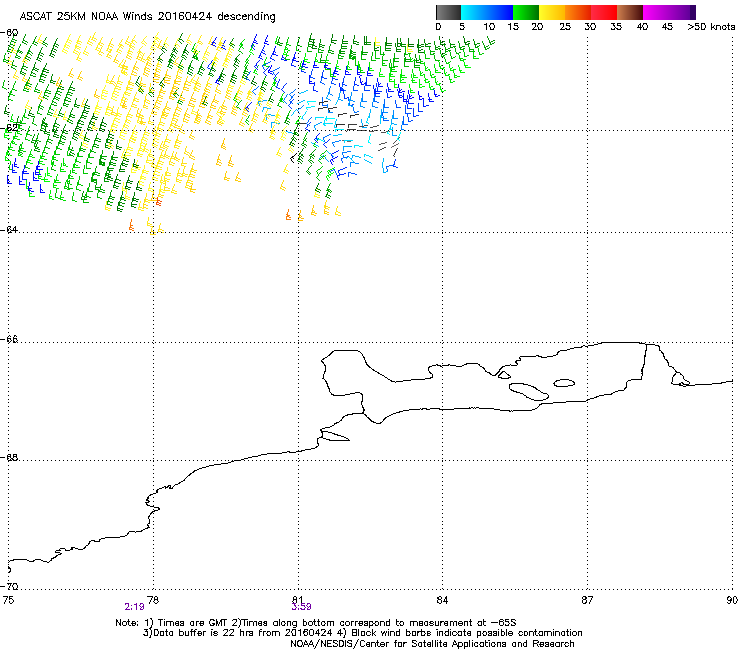Screen dimensions: 740x650
Task: Click the brown 35-40 knots legend segment
Action: 630,12
